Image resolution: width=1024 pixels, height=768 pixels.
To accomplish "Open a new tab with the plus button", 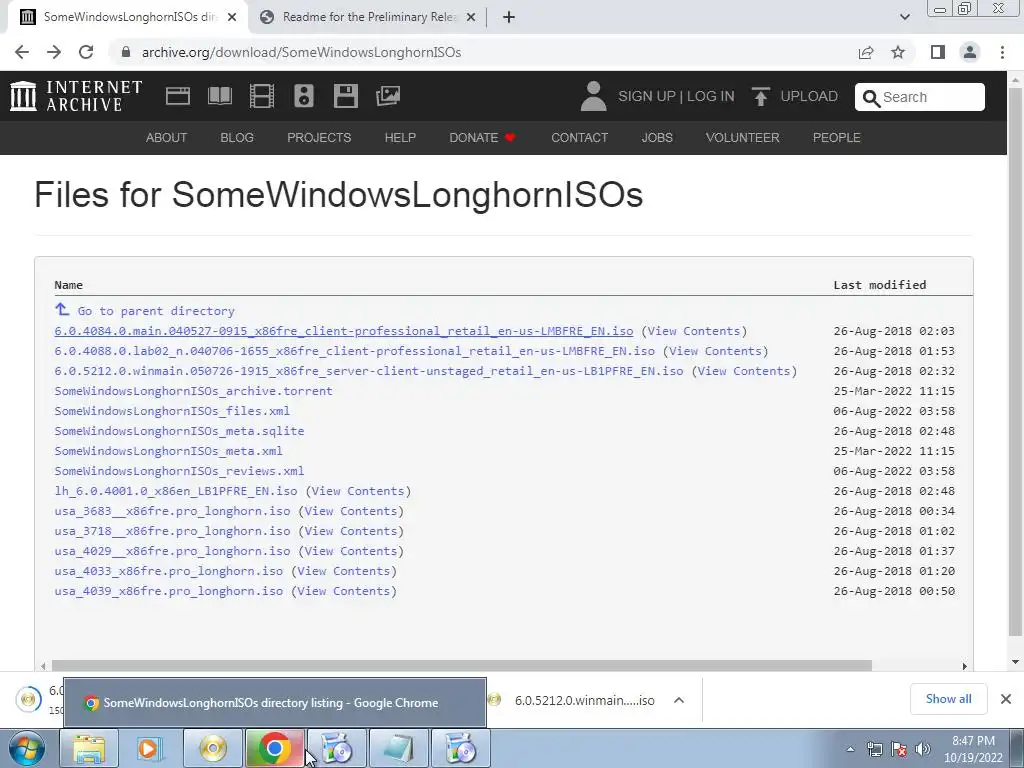I will tap(509, 17).
